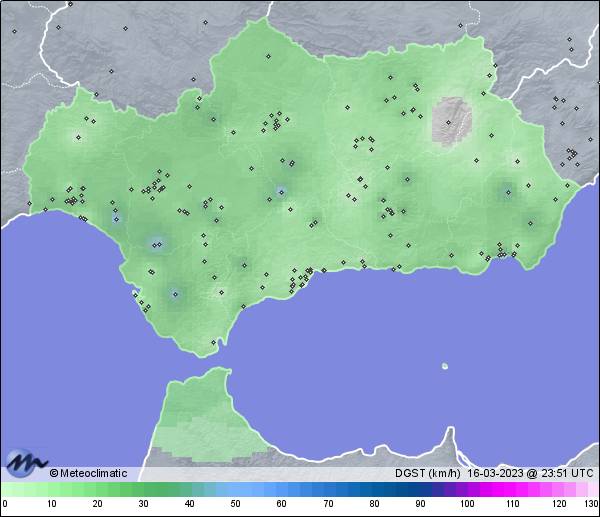This screenshot has width=600, height=517.
Task: Click the southernmost station marker near Tarifa
Action: pos(214,342)
